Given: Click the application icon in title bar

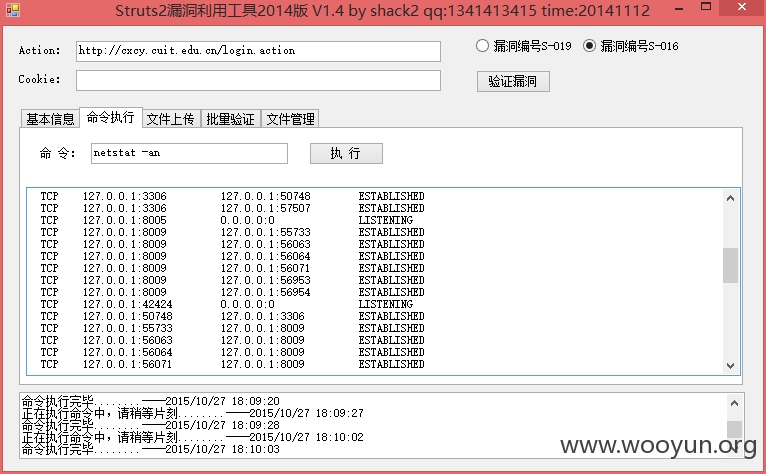Looking at the screenshot, I should [x=13, y=10].
